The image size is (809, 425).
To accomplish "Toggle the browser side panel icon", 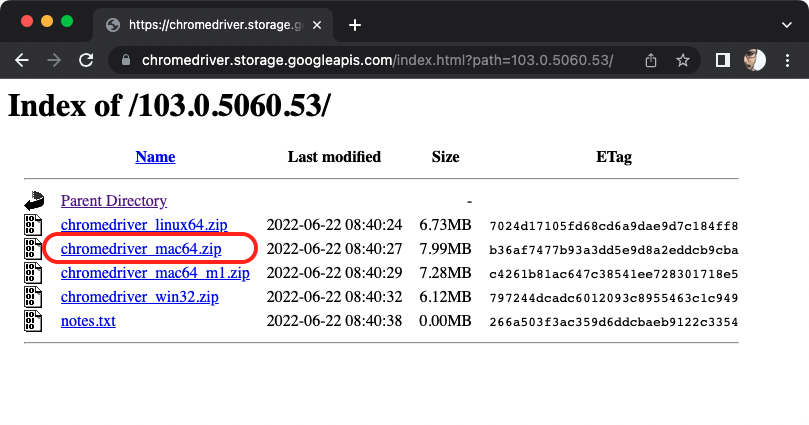I will pyautogui.click(x=723, y=60).
